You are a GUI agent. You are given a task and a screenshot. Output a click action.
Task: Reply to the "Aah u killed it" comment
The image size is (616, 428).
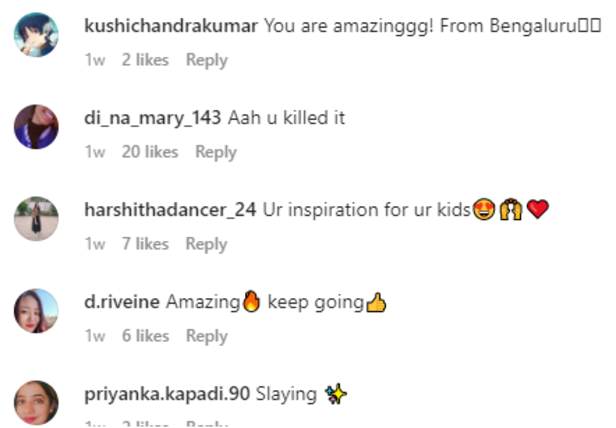point(216,152)
